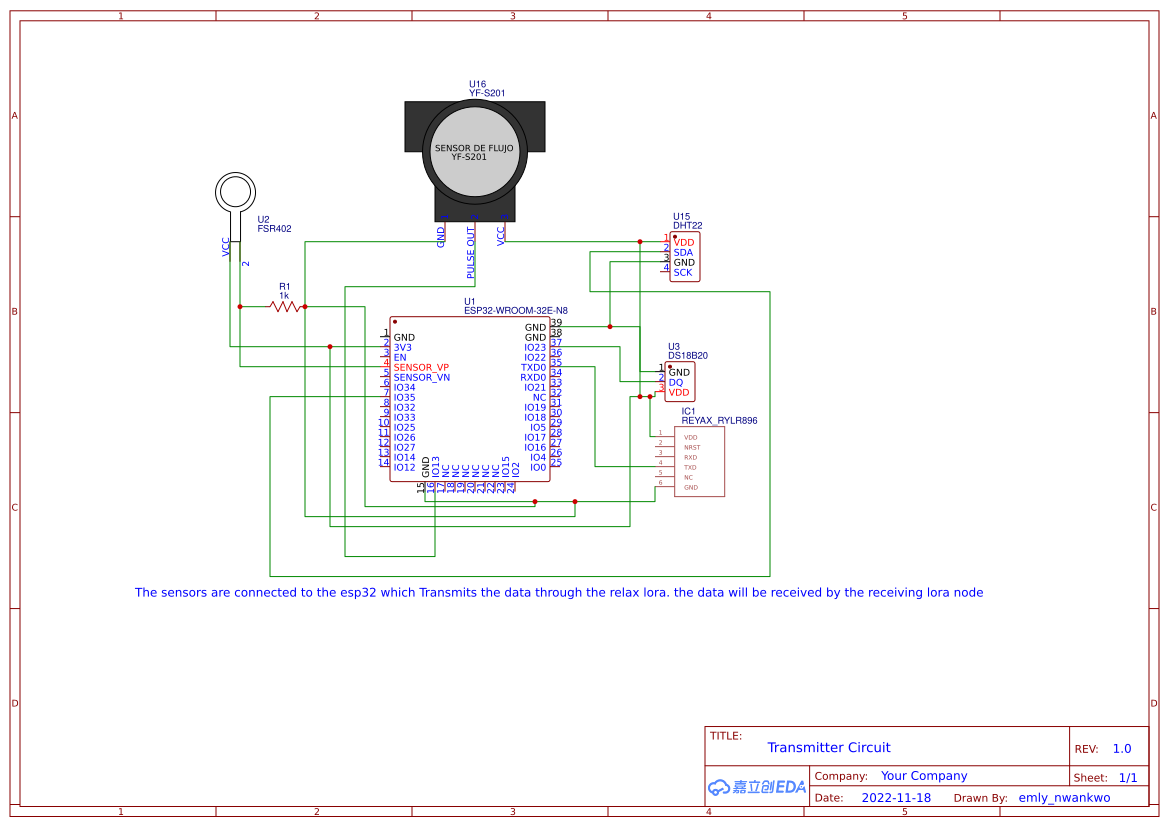Click the blue annotation text about sensor transmission
Viewport: 1169px width, 827px height.
point(558,592)
